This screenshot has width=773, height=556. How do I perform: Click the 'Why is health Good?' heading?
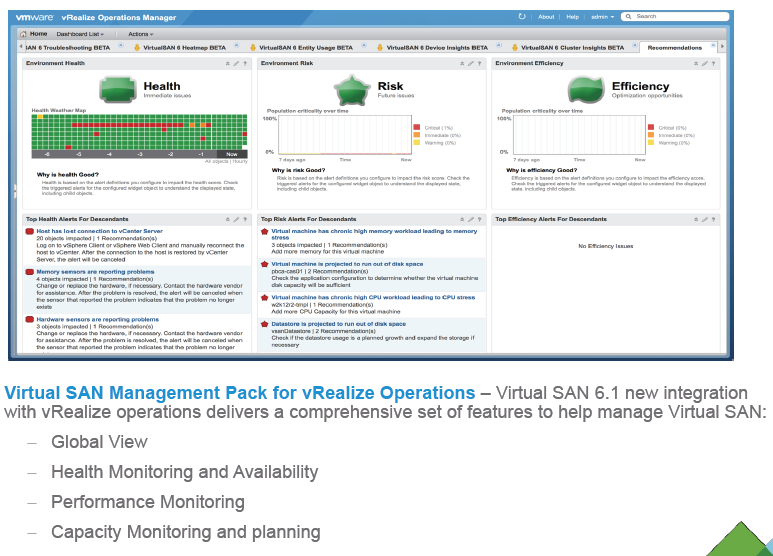pos(68,175)
